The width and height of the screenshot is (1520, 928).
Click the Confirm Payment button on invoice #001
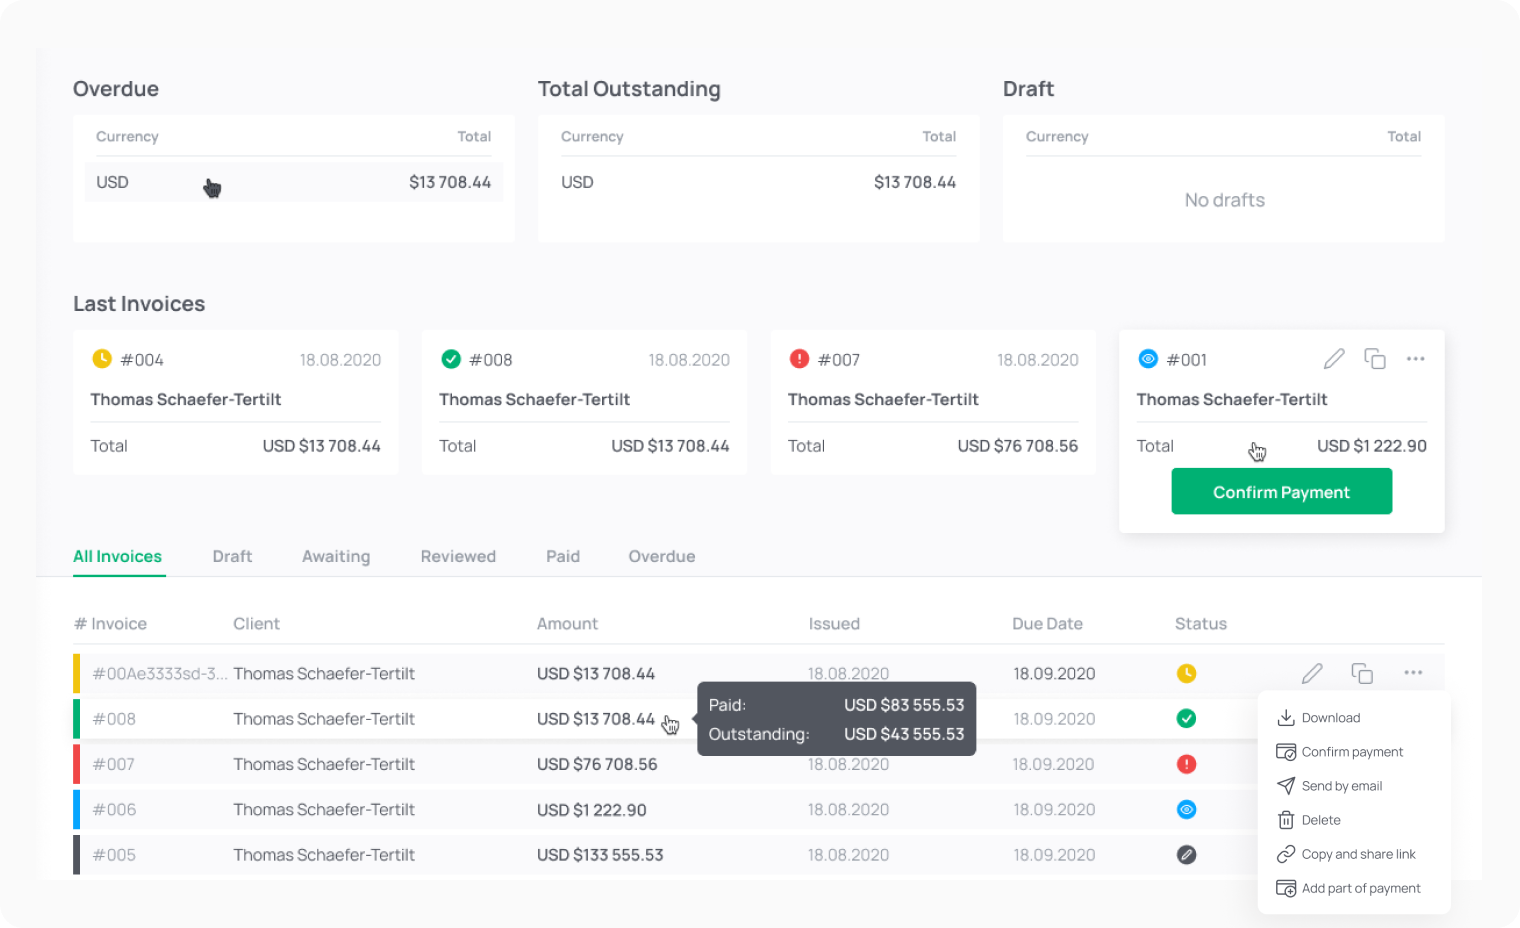[x=1281, y=491]
